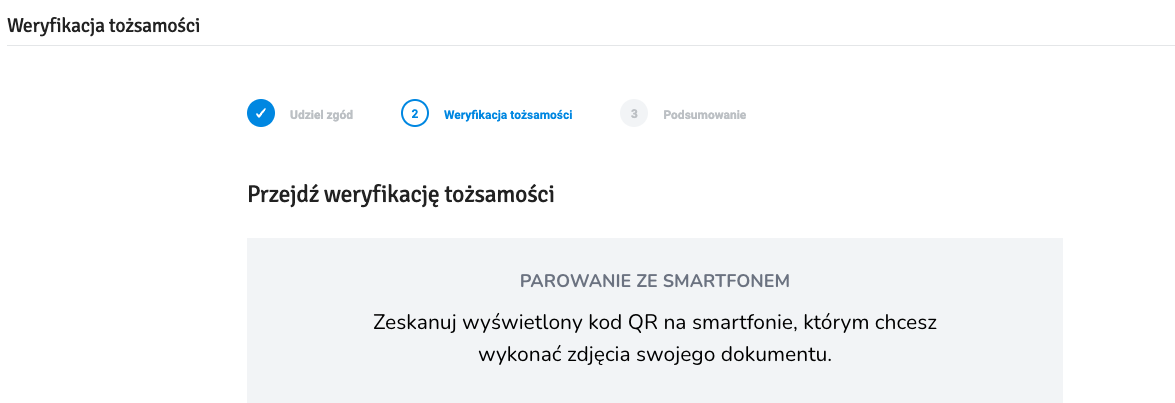Click the divider line under page title

[x=588, y=46]
